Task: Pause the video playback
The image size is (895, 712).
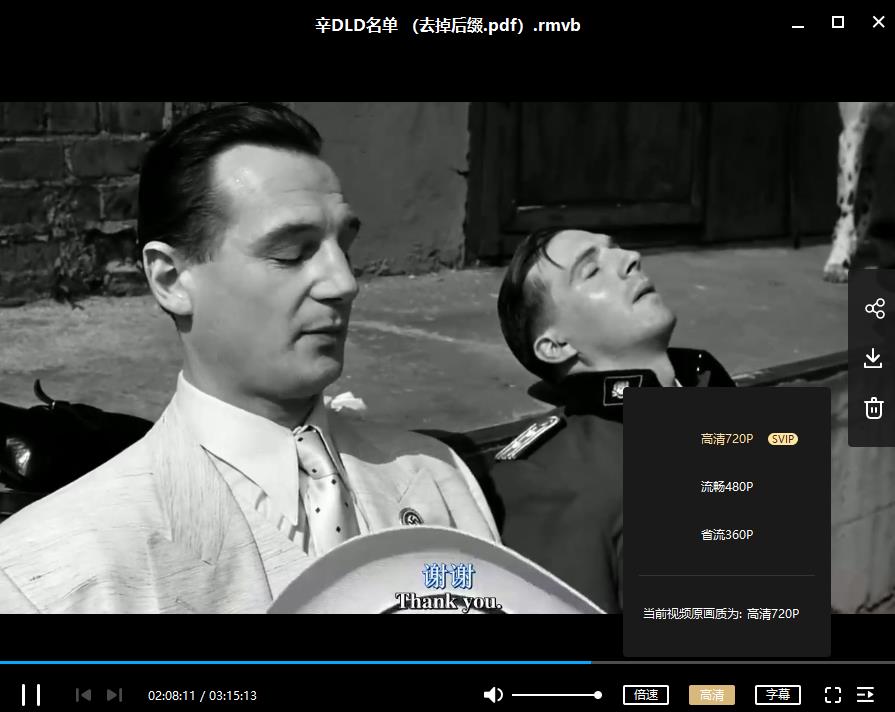Action: [31, 695]
